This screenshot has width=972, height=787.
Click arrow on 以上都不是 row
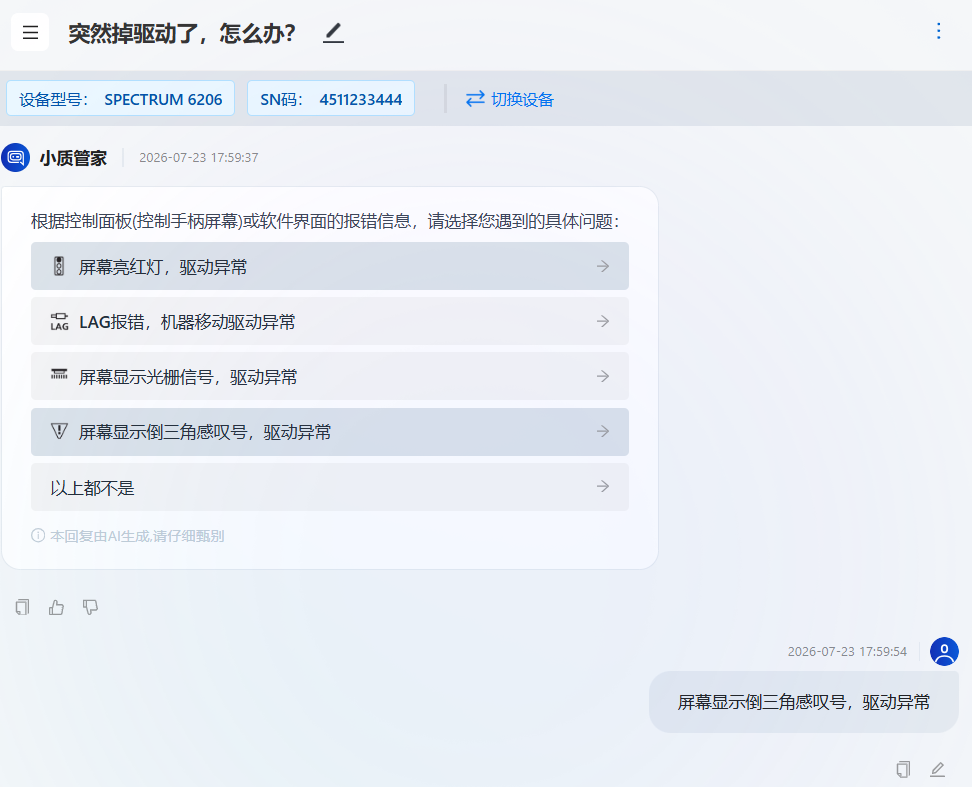pos(603,486)
